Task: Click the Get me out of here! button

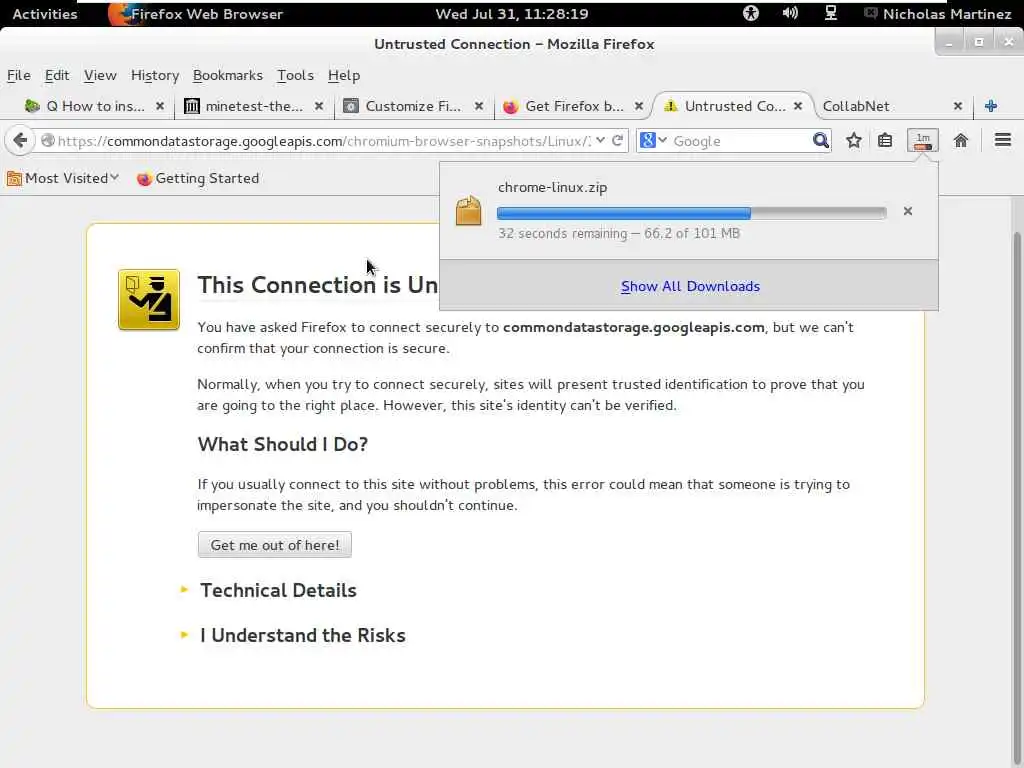Action: pos(274,545)
